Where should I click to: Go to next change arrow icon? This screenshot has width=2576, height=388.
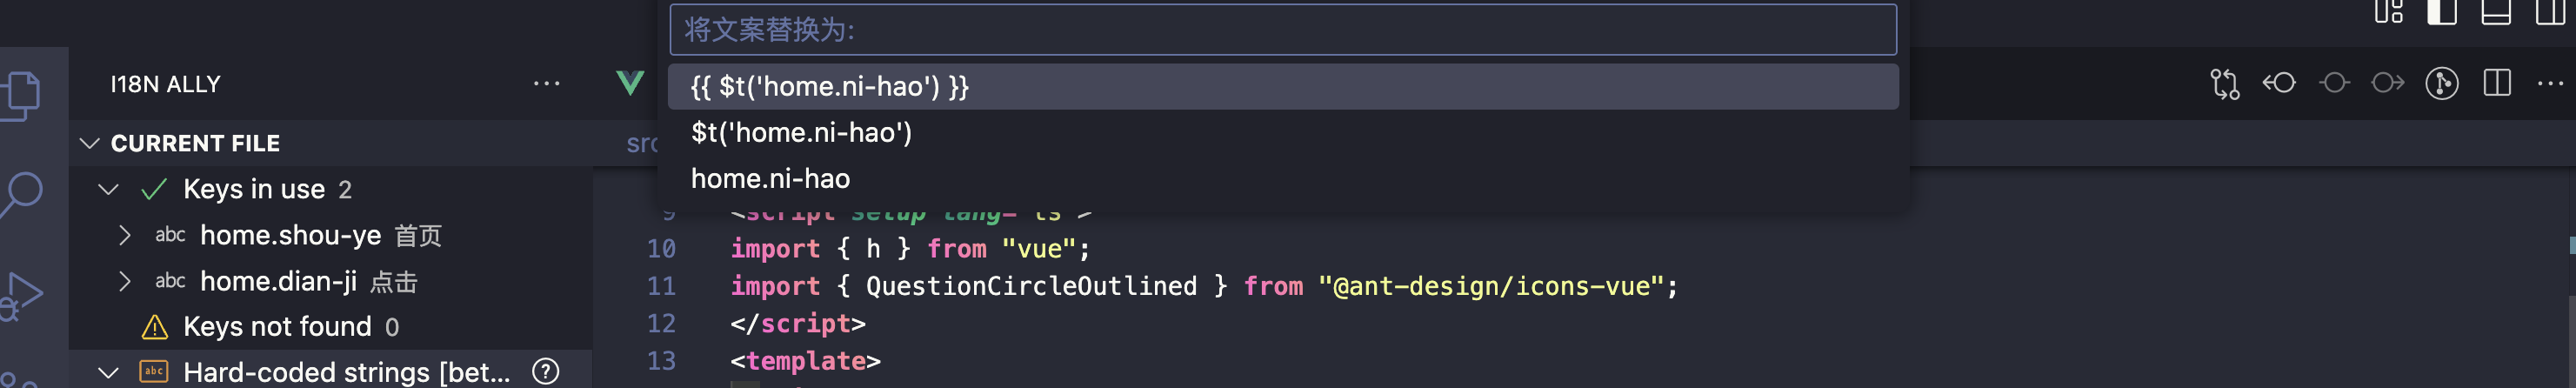2388,83
